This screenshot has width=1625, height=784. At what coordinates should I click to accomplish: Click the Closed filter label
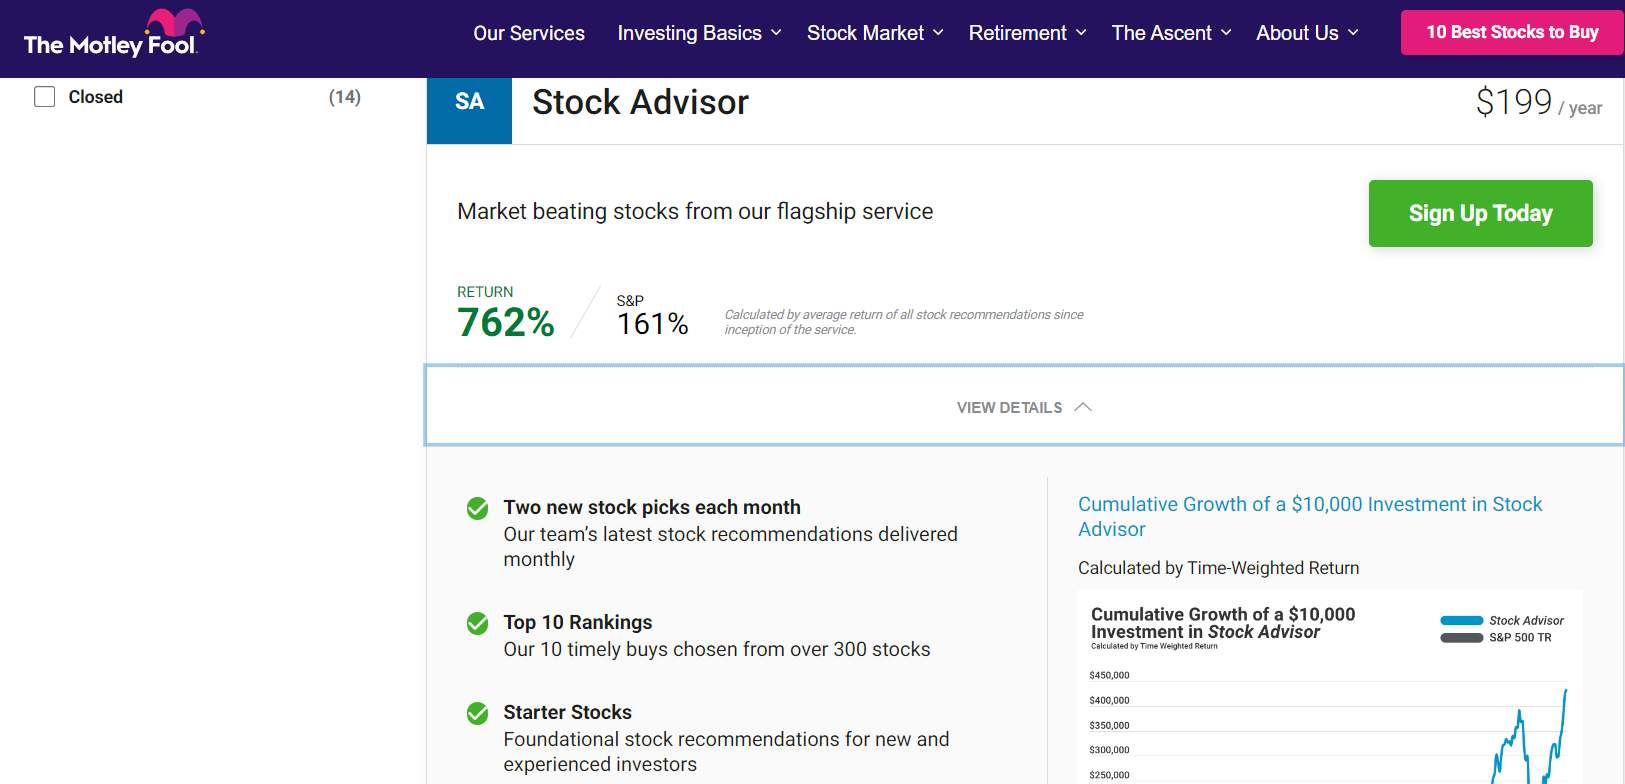pos(96,97)
